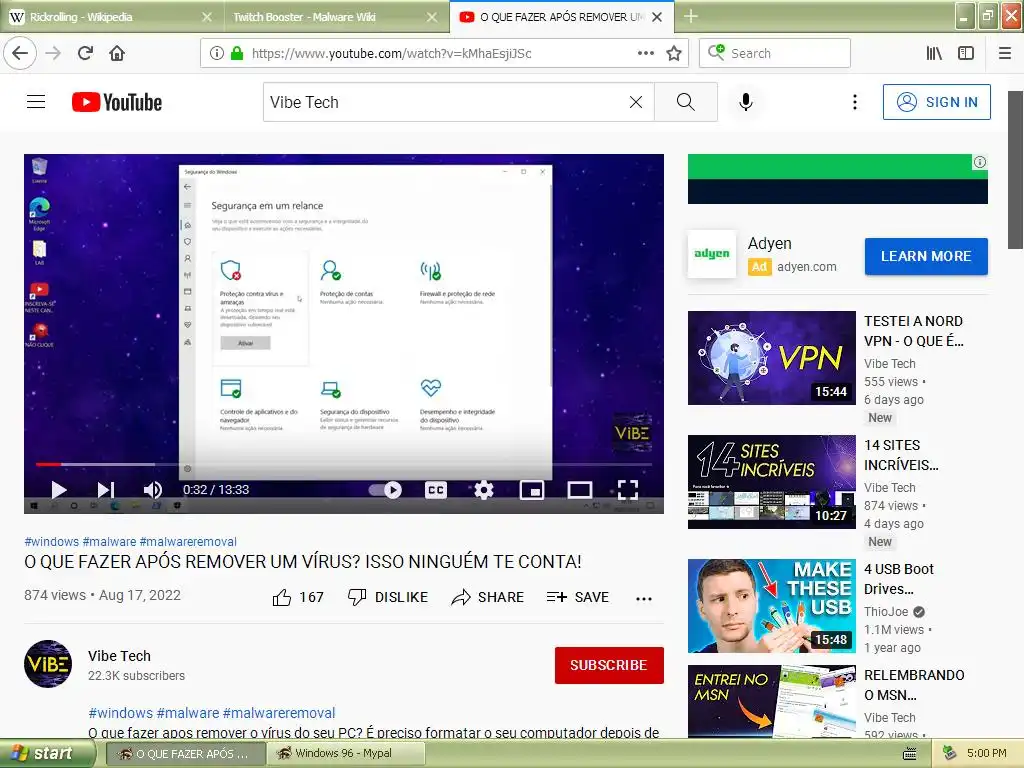Start voice search with microphone
The image size is (1024, 768).
[746, 102]
